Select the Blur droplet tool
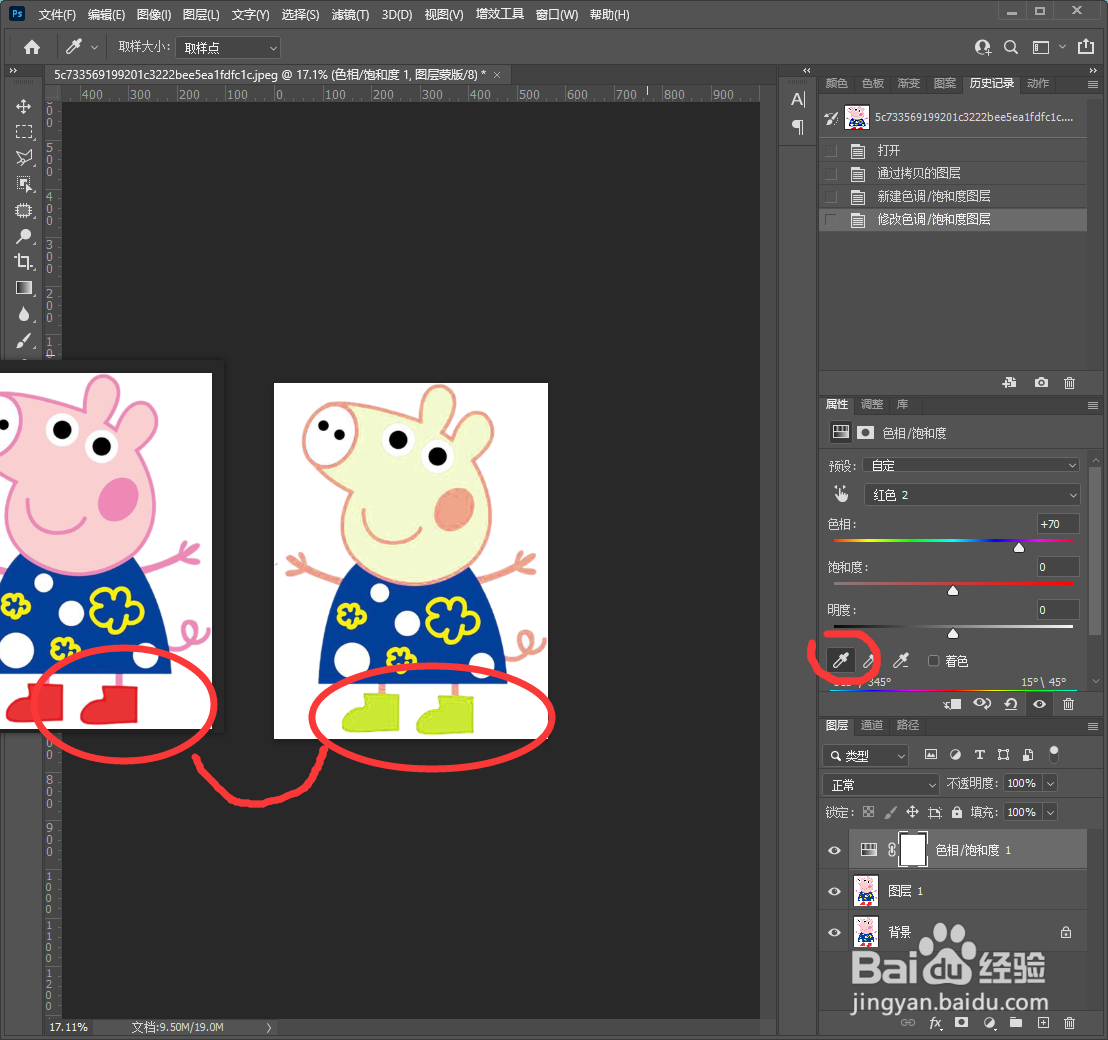The width and height of the screenshot is (1108, 1040). click(x=24, y=314)
